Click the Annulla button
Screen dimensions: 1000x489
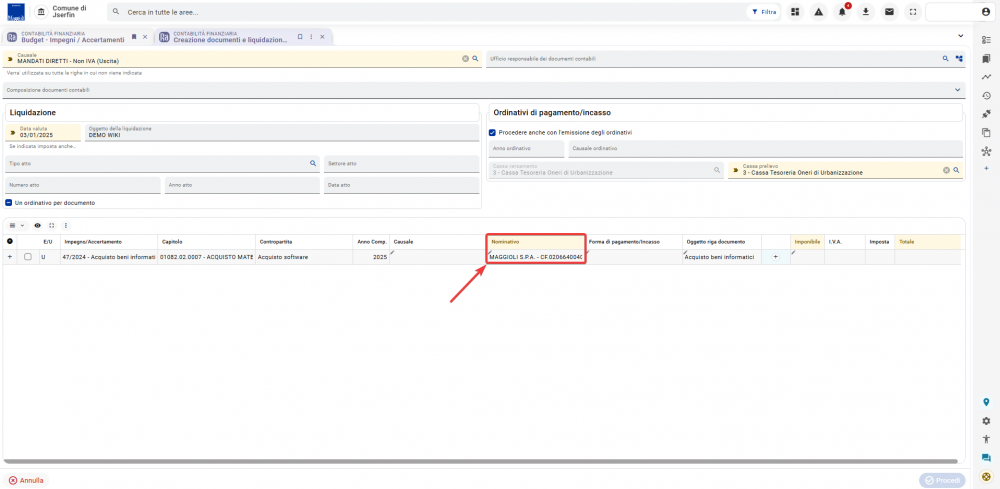[x=26, y=480]
